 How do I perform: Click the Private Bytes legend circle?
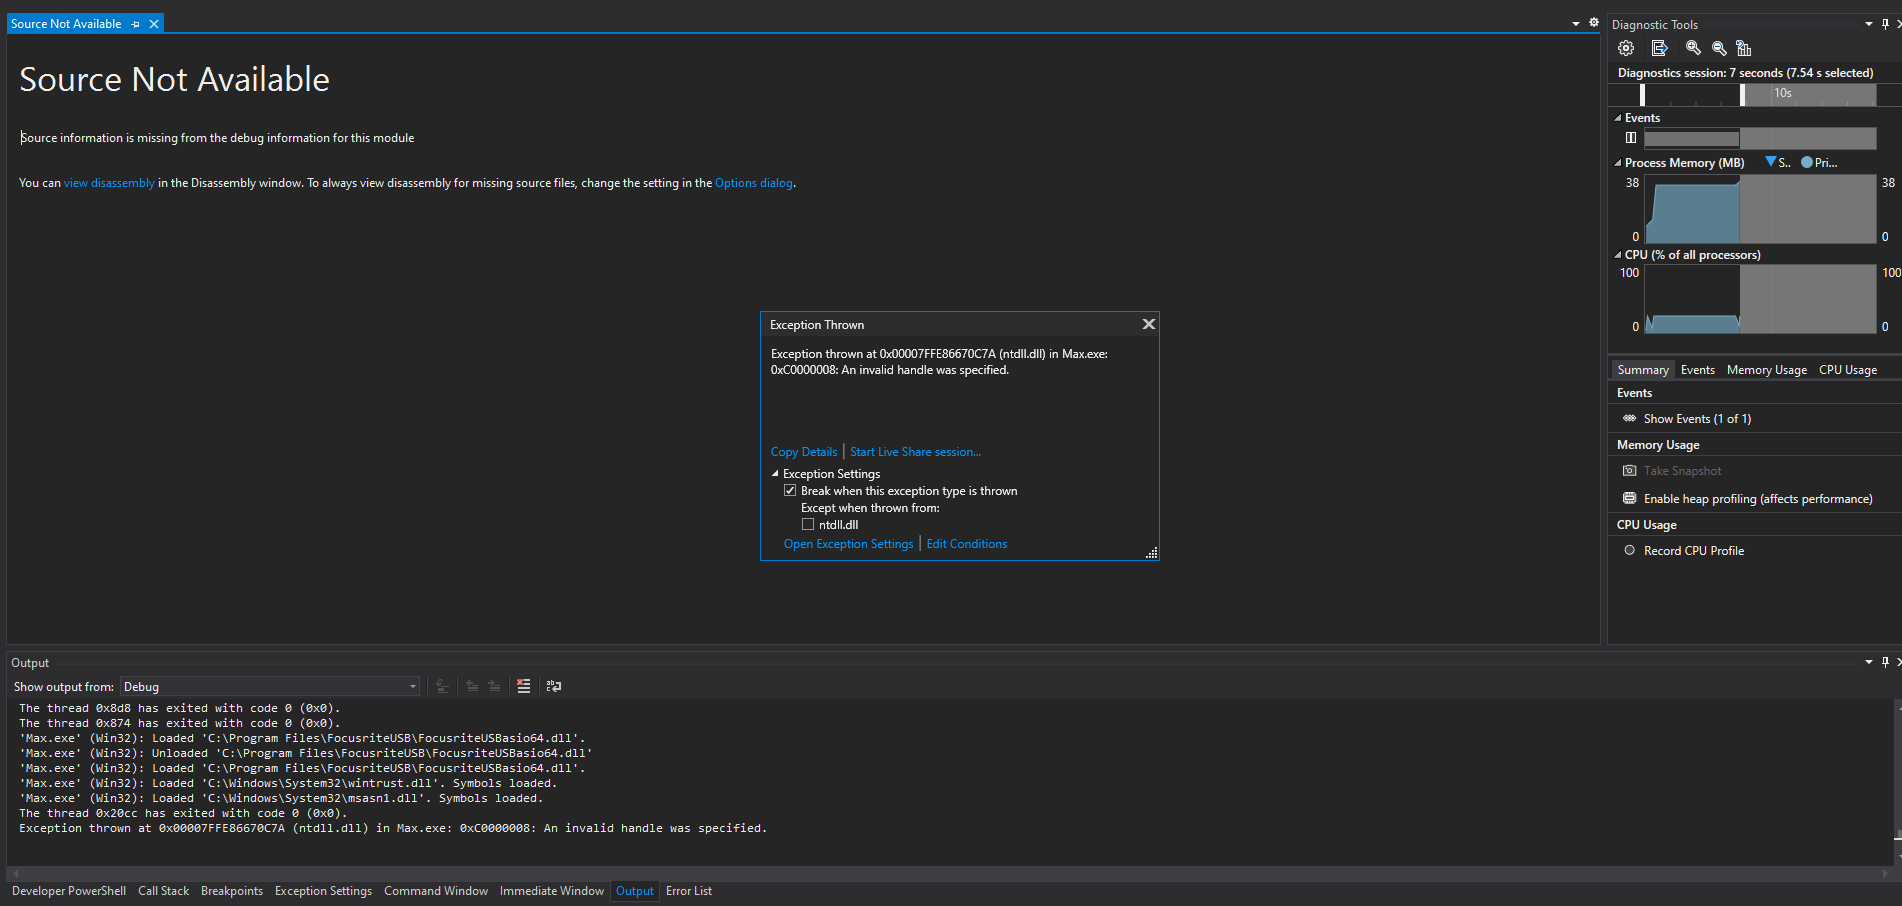coord(1807,162)
